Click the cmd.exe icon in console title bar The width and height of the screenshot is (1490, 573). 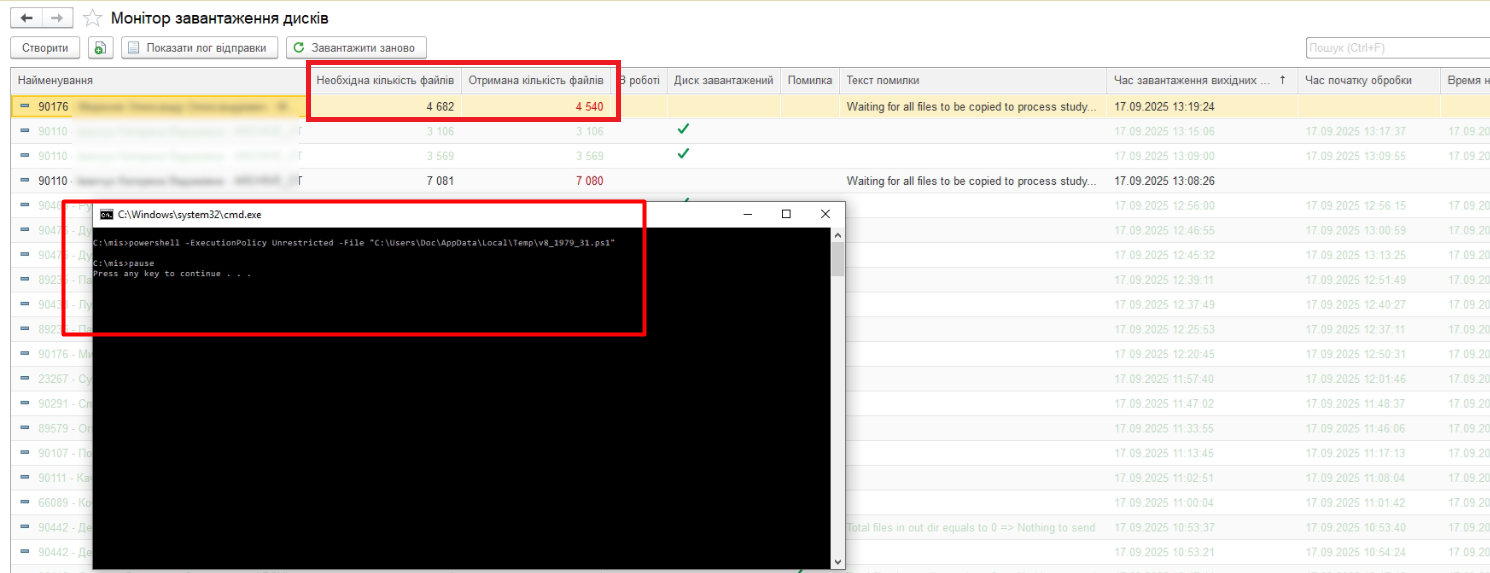(x=106, y=214)
